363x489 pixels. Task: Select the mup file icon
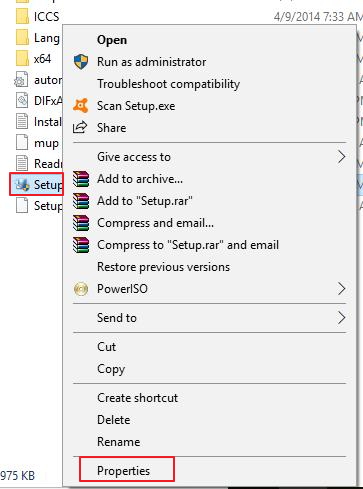click(22, 143)
